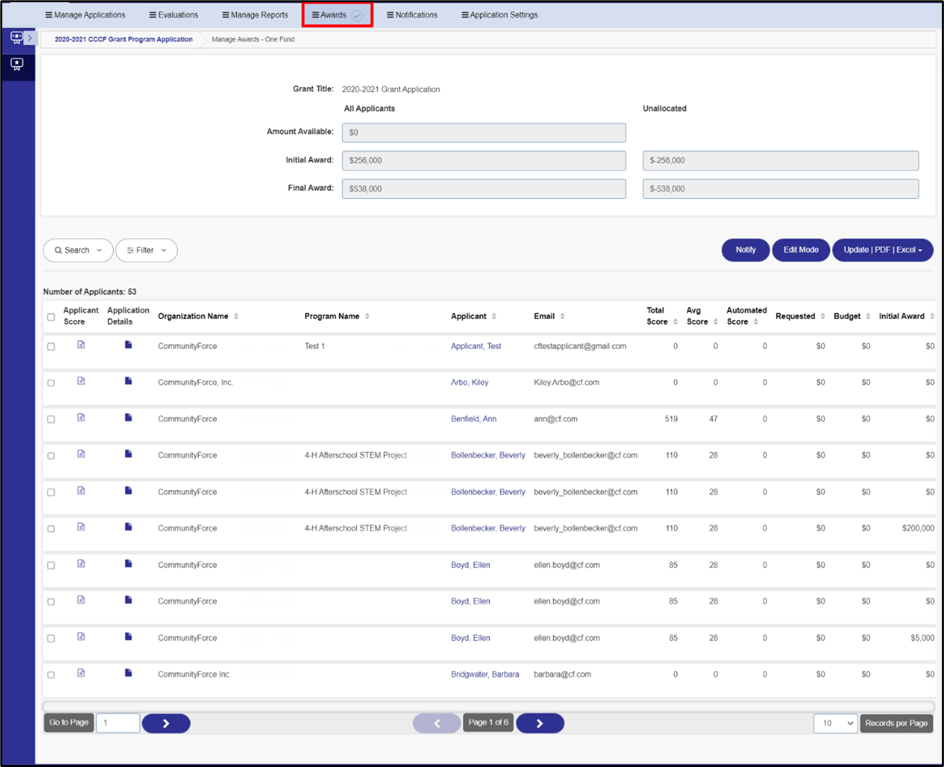The width and height of the screenshot is (944, 767).
Task: Select checkbox for Bridgewater, Barbara row
Action: 51,675
